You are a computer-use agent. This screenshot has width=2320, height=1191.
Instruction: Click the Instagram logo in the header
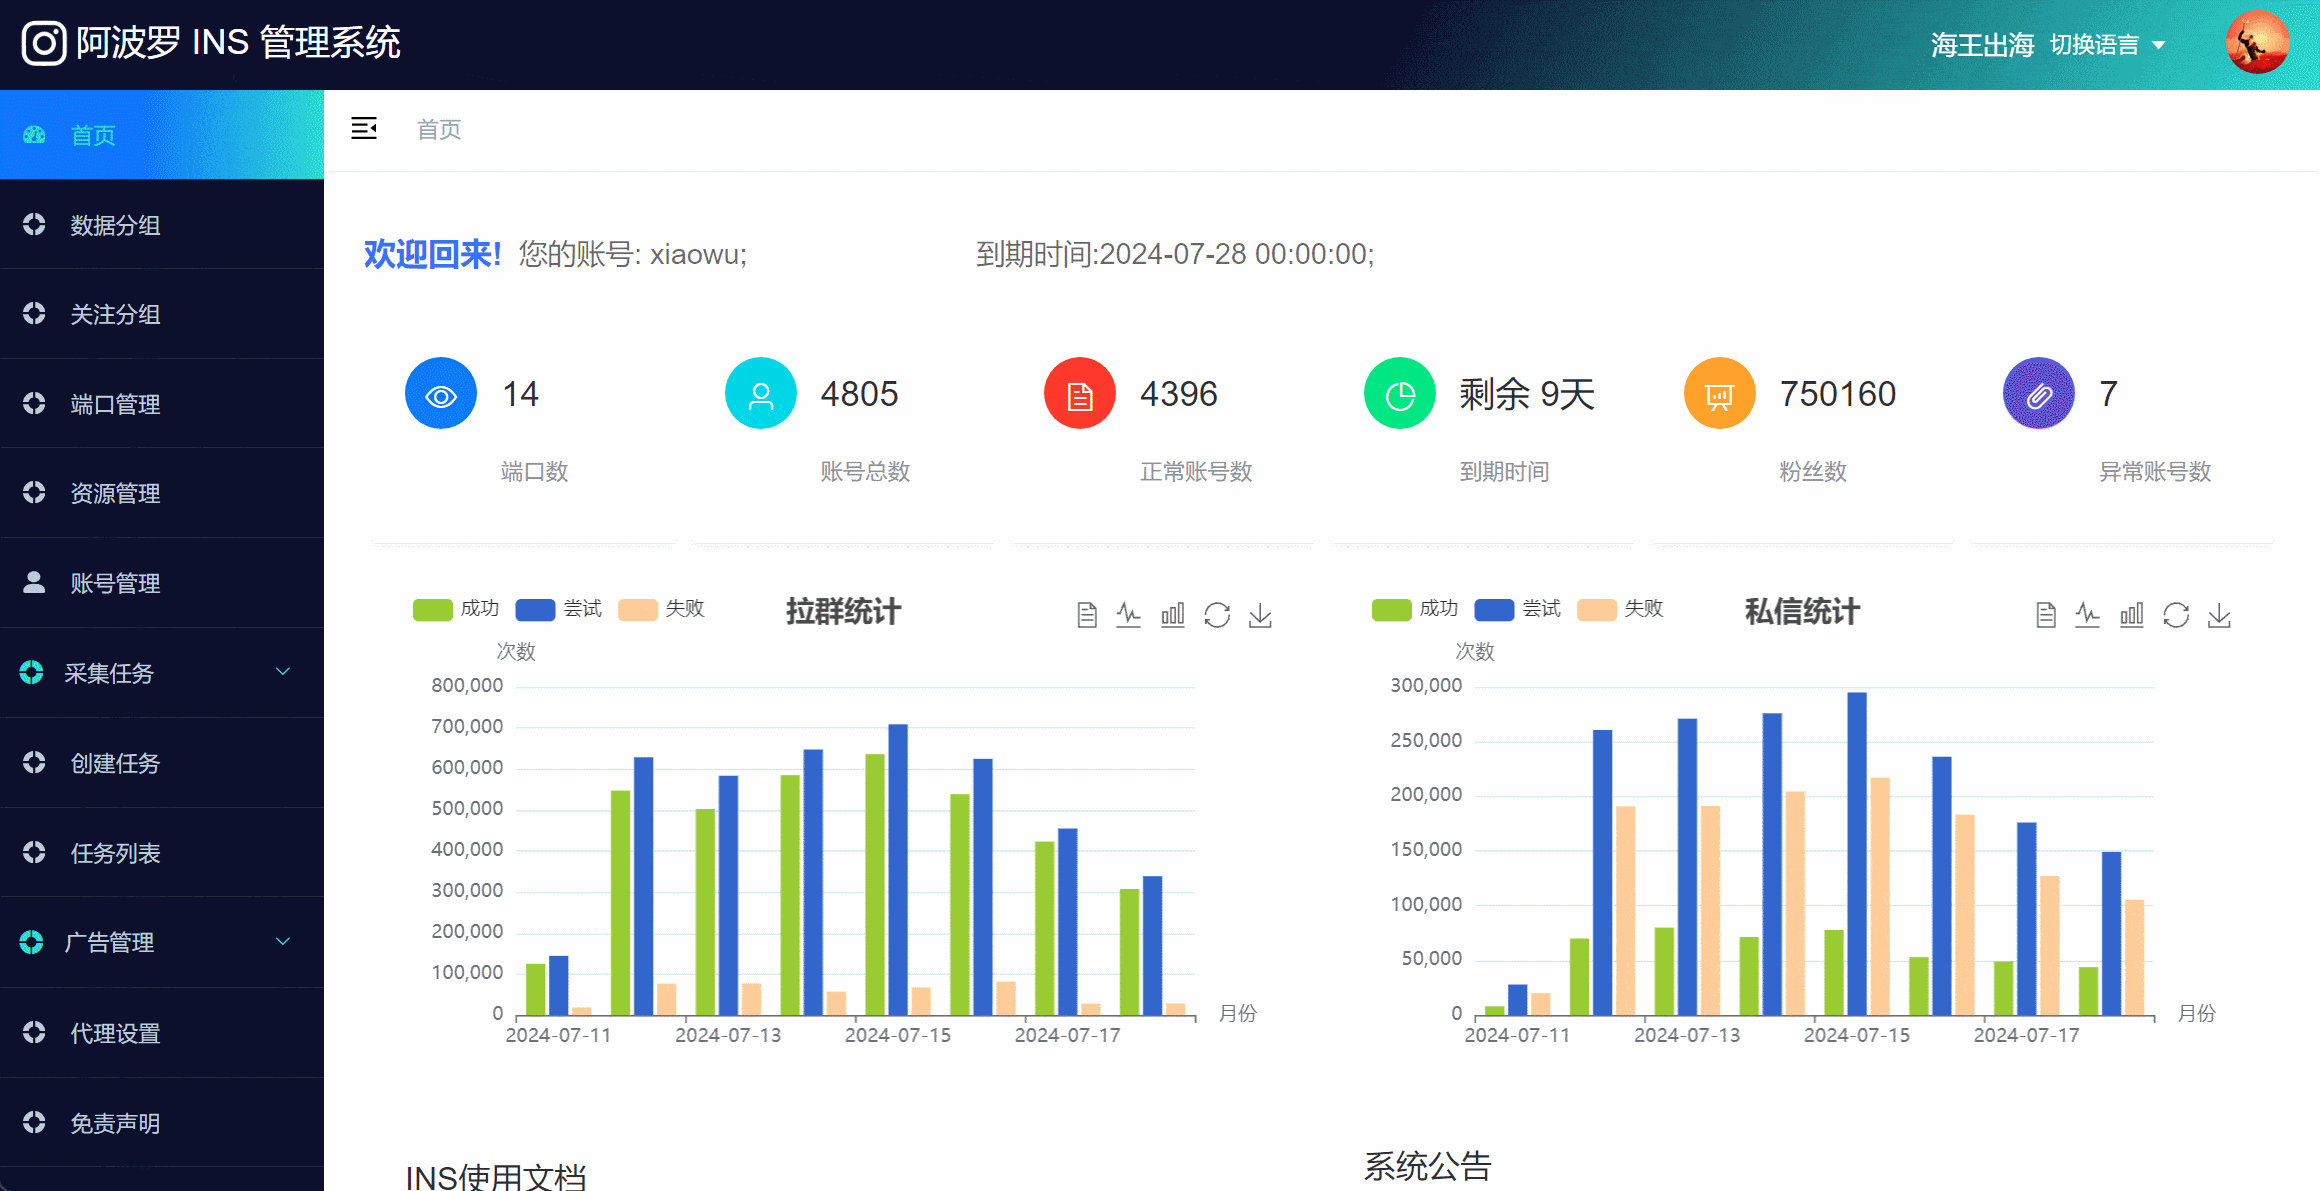coord(41,42)
